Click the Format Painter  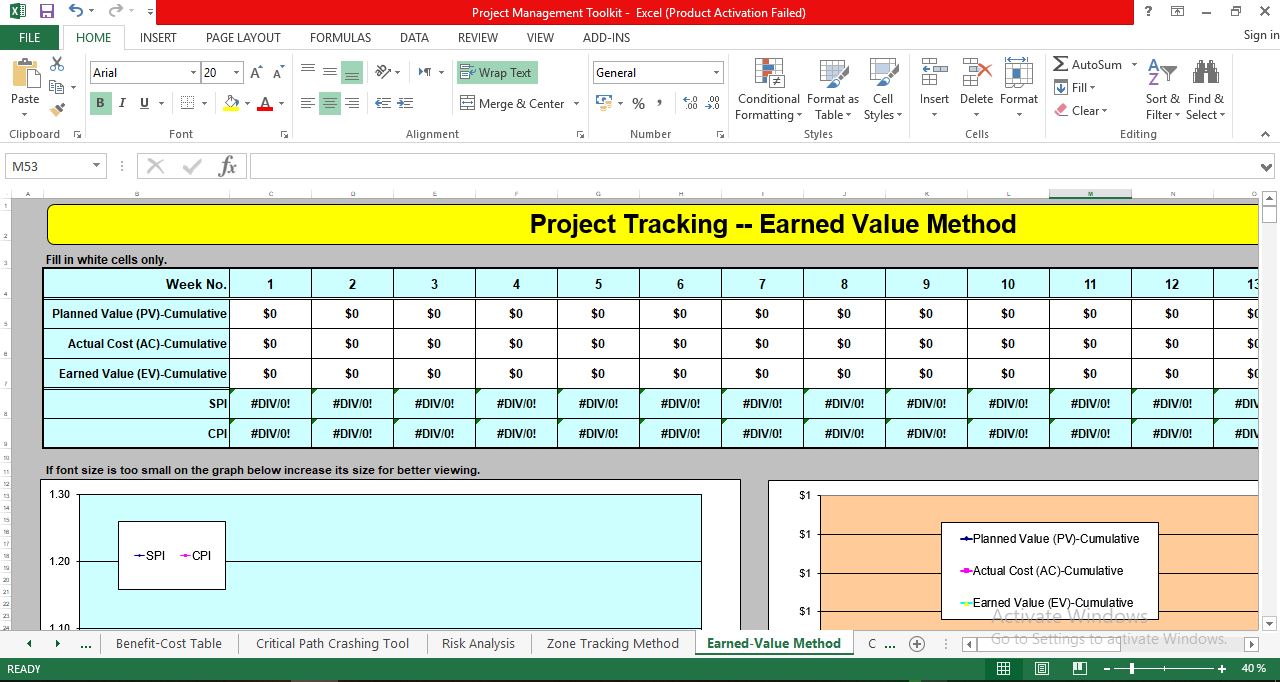click(59, 110)
